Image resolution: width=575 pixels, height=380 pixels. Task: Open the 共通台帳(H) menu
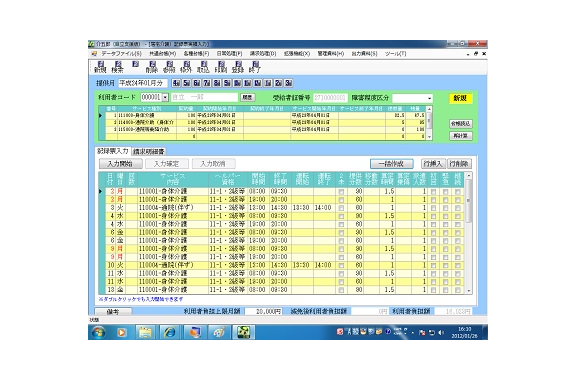coord(162,54)
